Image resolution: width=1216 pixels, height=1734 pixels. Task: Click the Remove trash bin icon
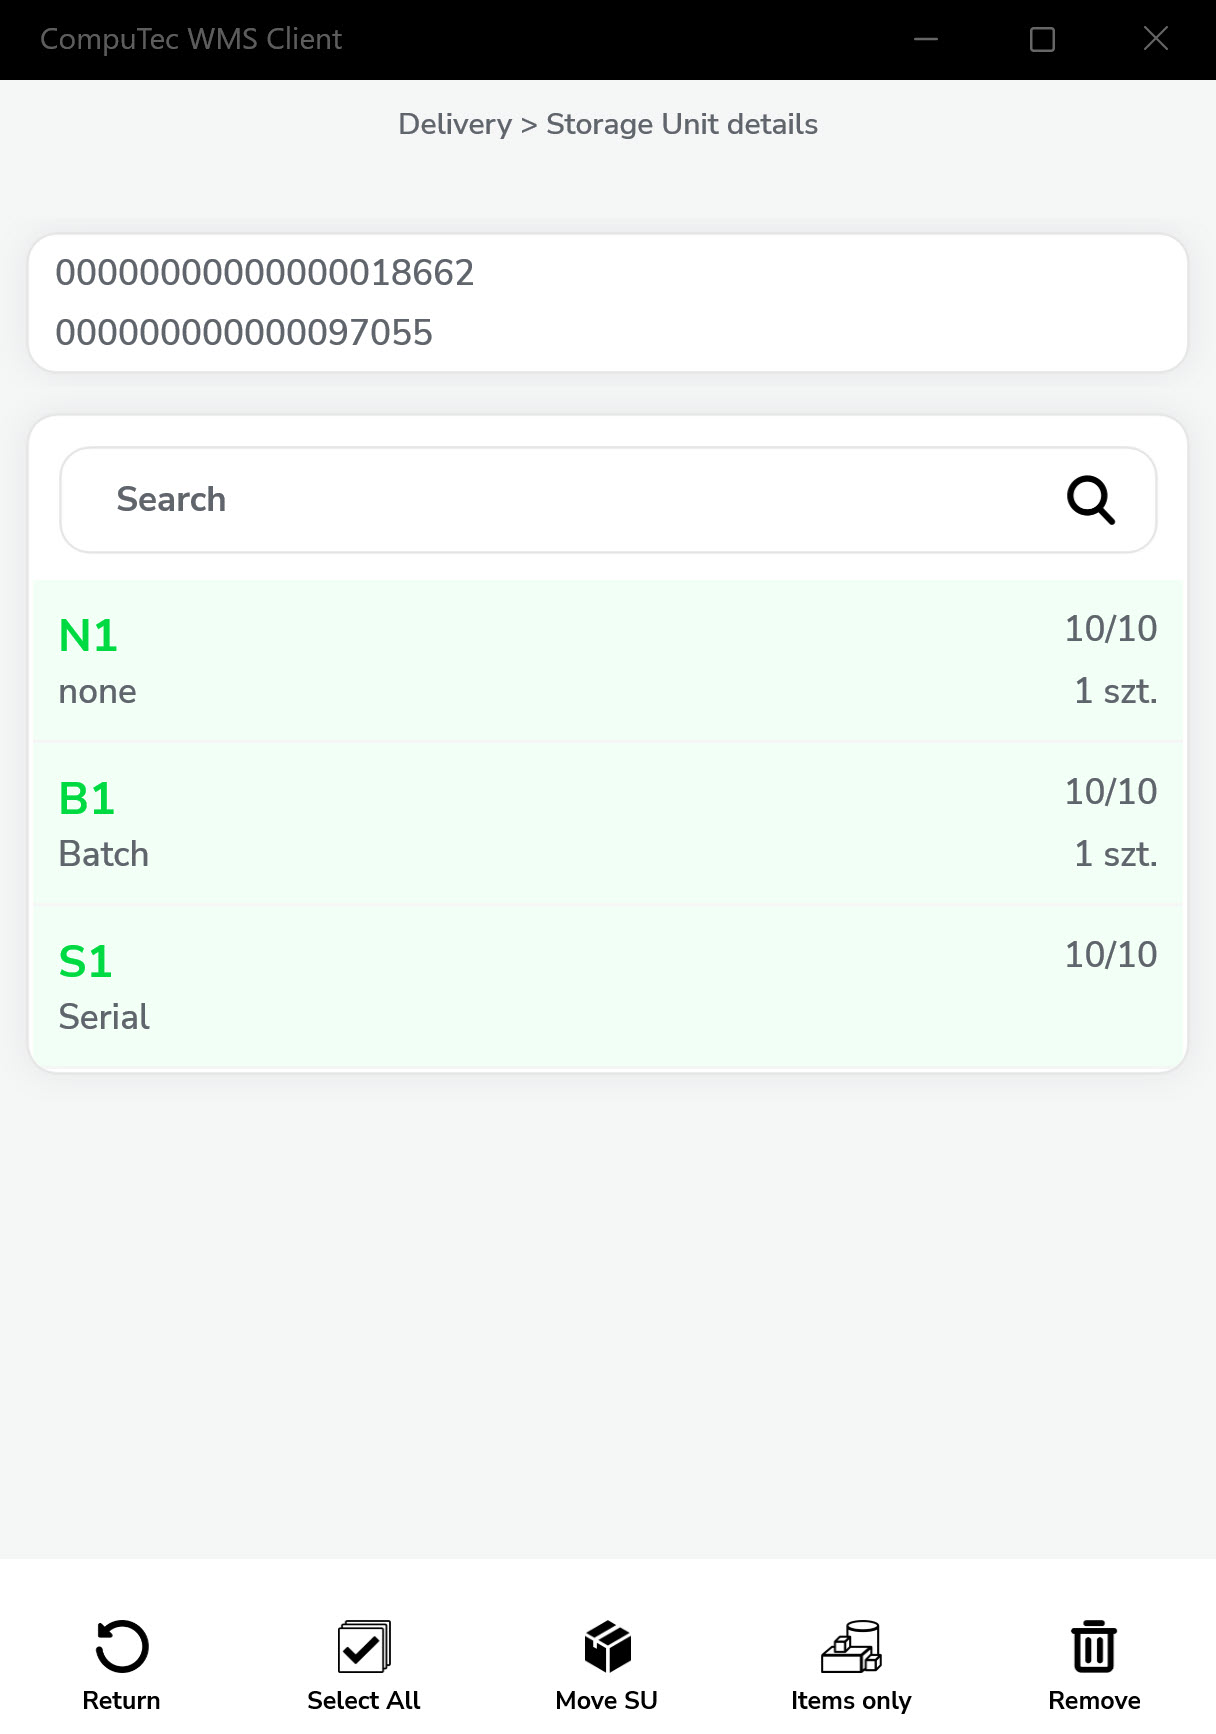click(x=1094, y=1646)
